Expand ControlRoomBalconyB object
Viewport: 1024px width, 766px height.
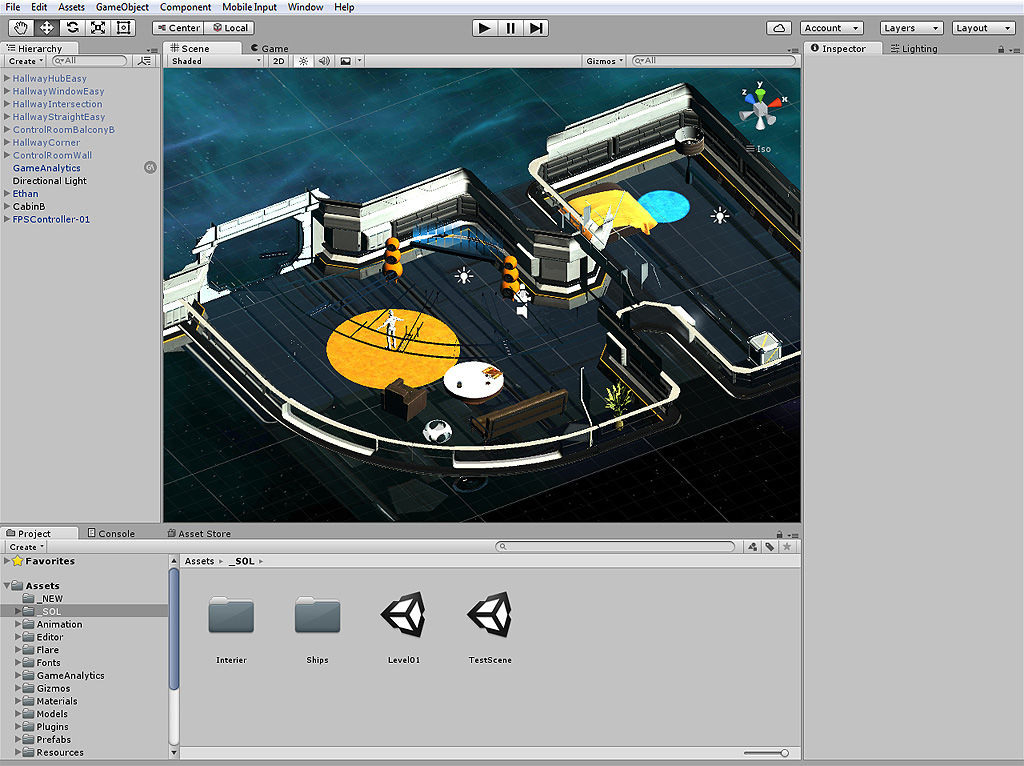point(7,129)
